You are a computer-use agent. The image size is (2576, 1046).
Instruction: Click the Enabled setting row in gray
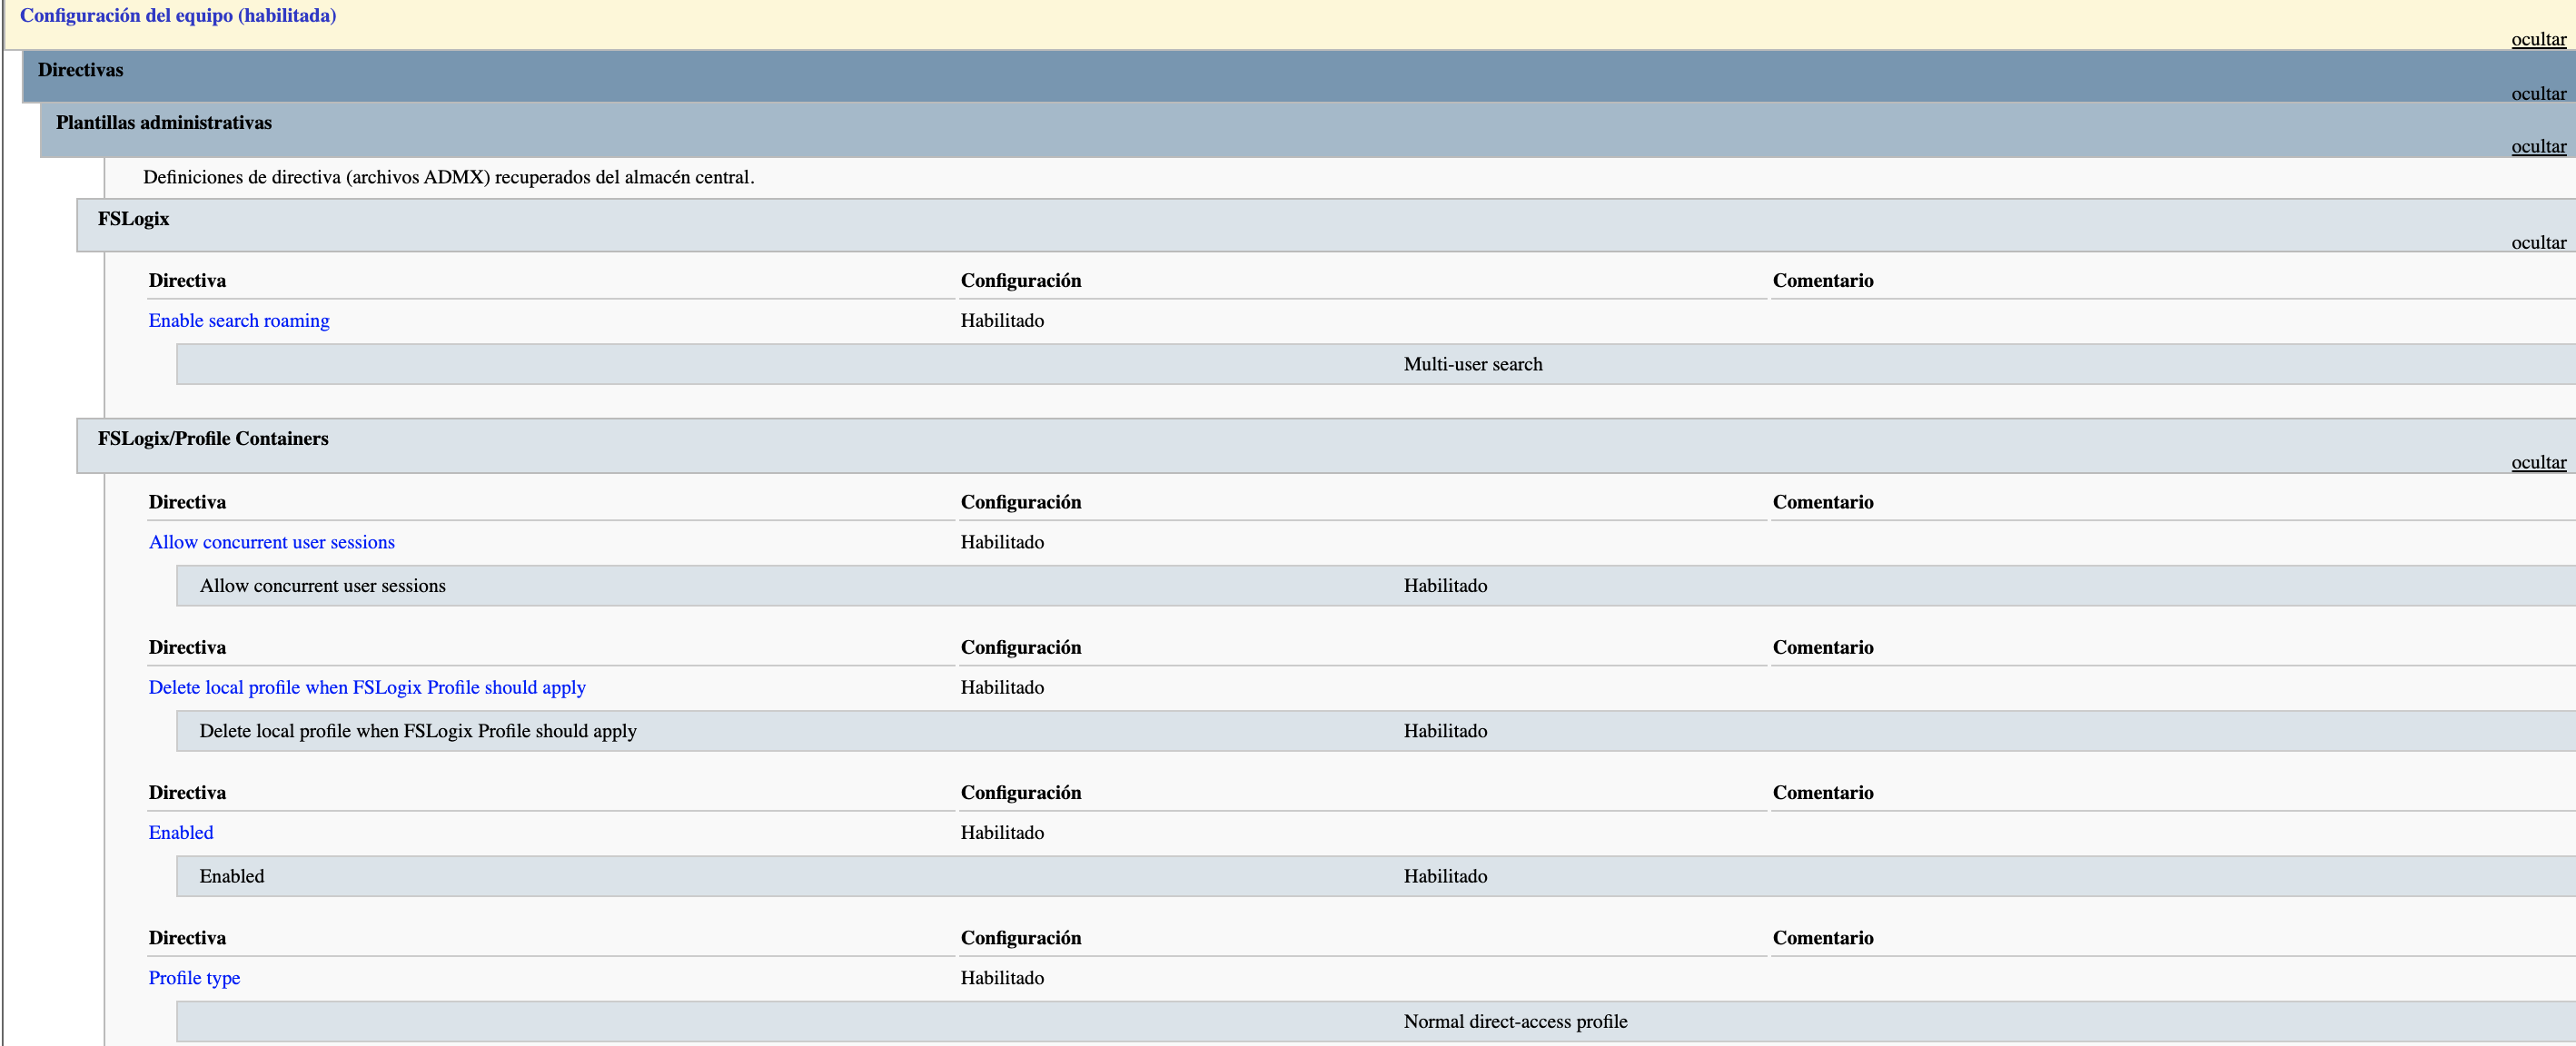[x=231, y=877]
